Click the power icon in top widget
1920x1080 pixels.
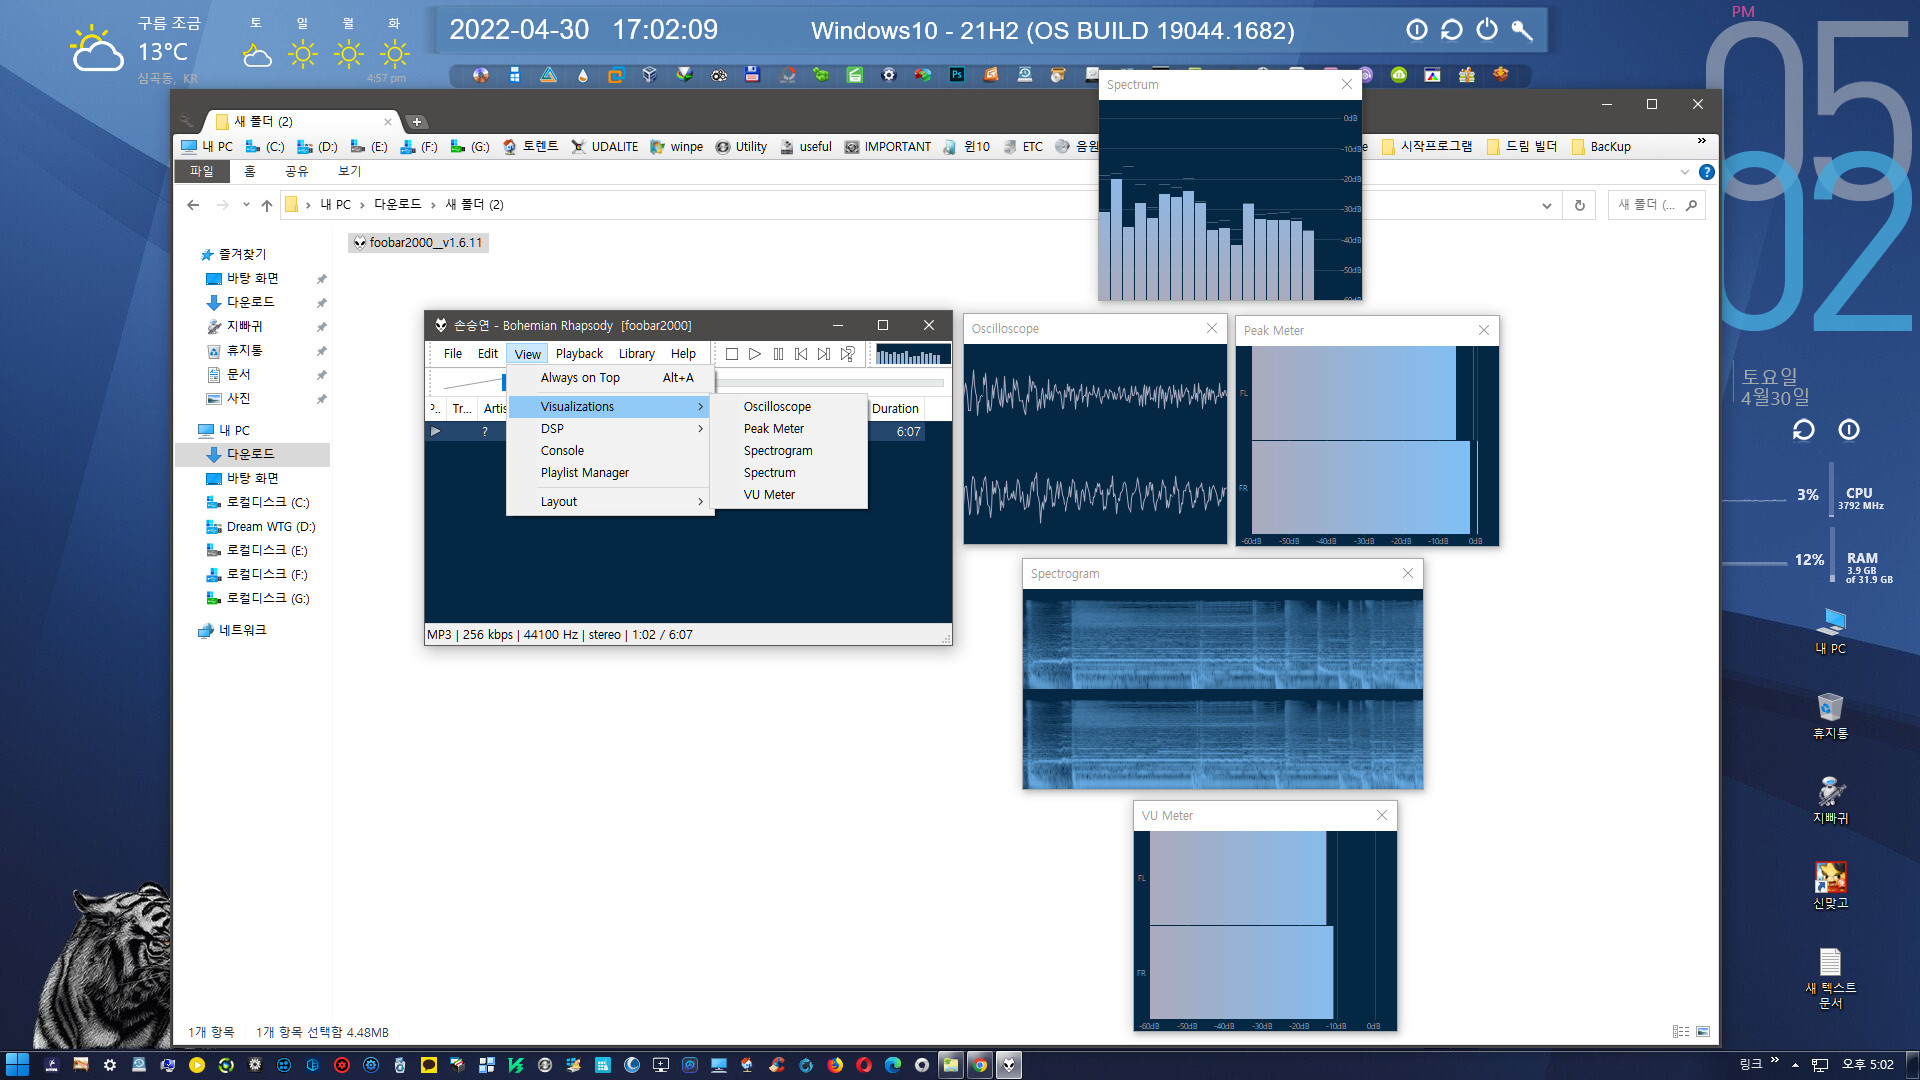1487,30
